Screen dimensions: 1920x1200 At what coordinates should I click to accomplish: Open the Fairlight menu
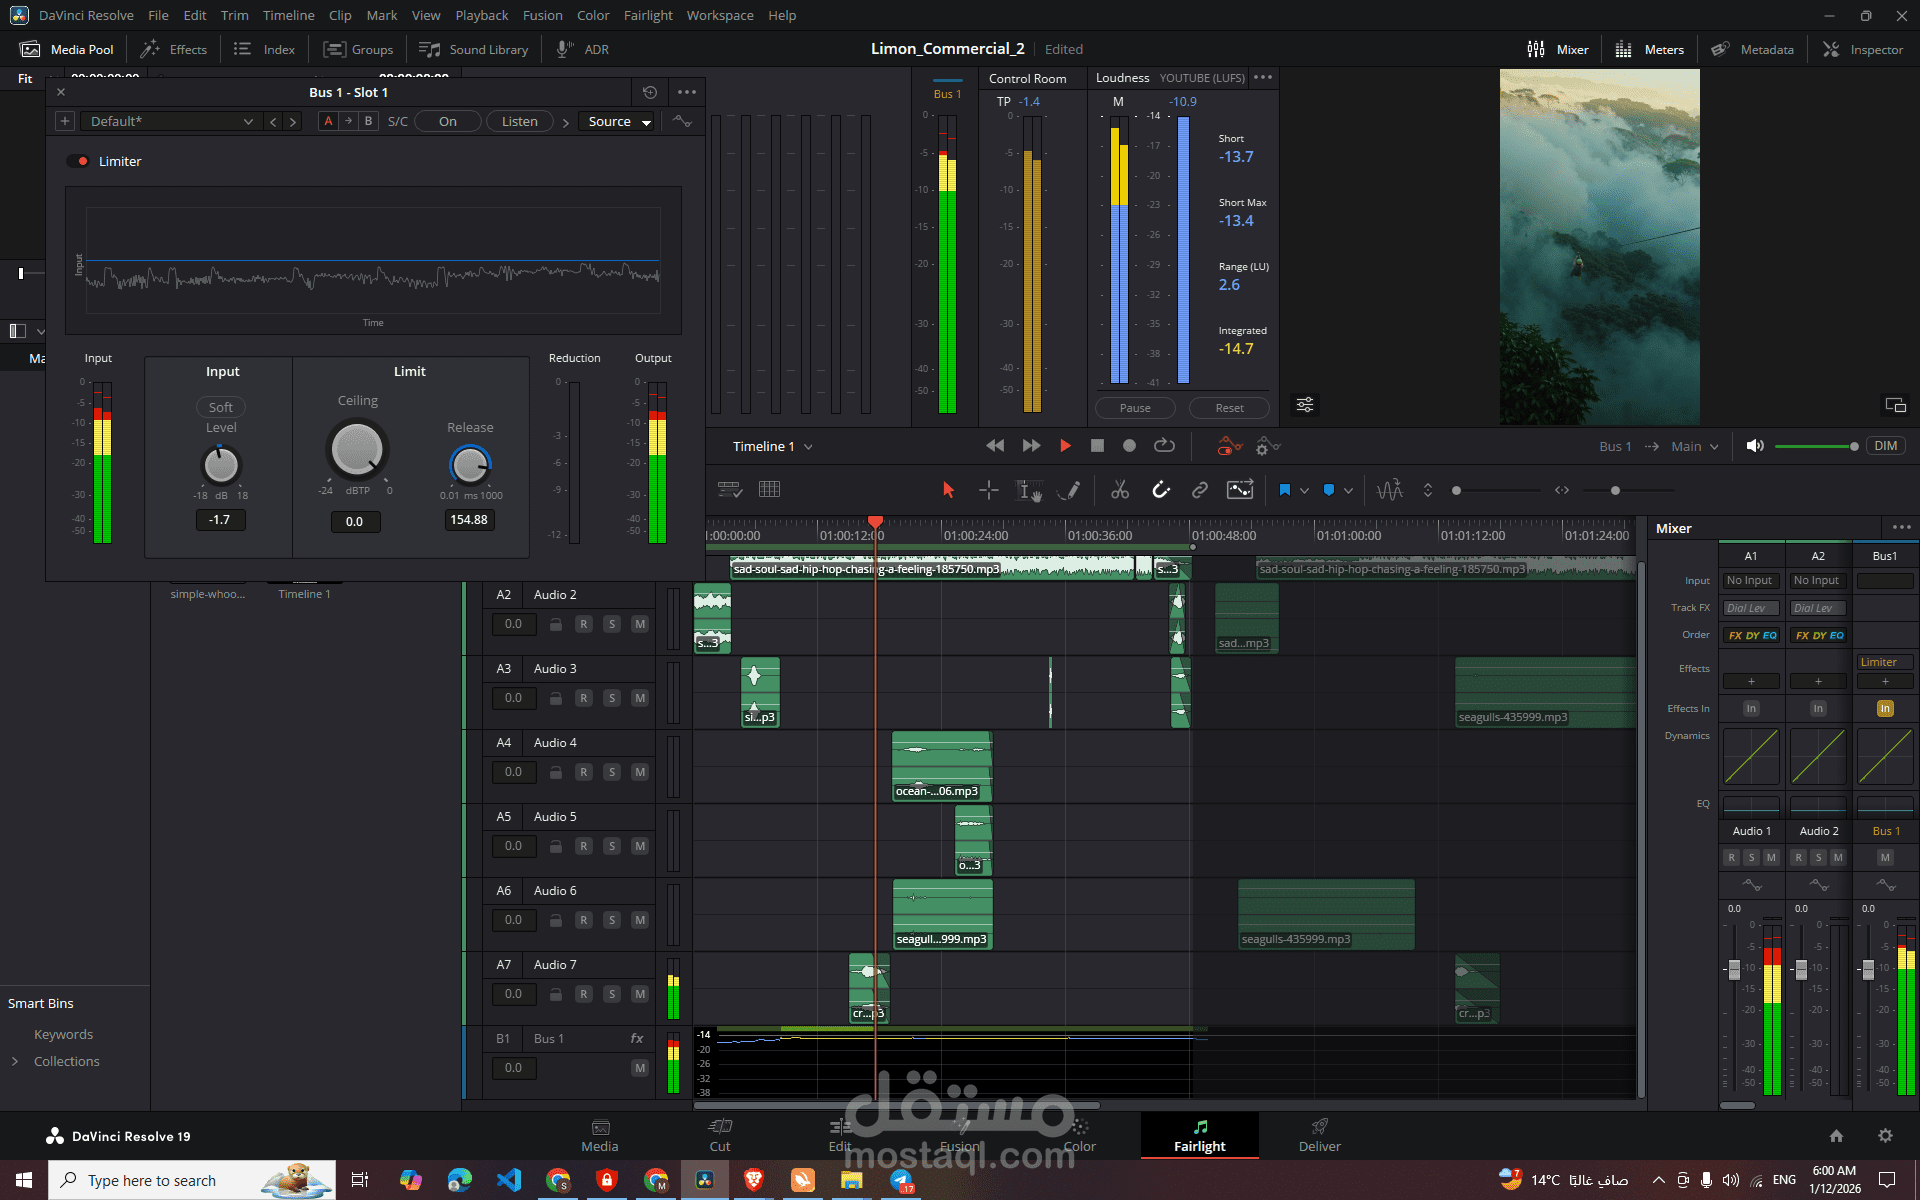(648, 15)
